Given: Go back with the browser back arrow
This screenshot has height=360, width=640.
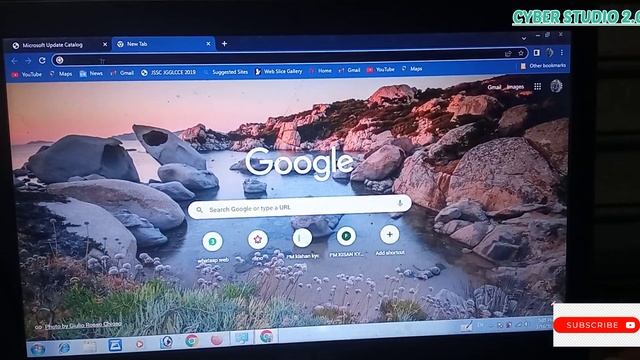Looking at the screenshot, I should click(x=15, y=61).
